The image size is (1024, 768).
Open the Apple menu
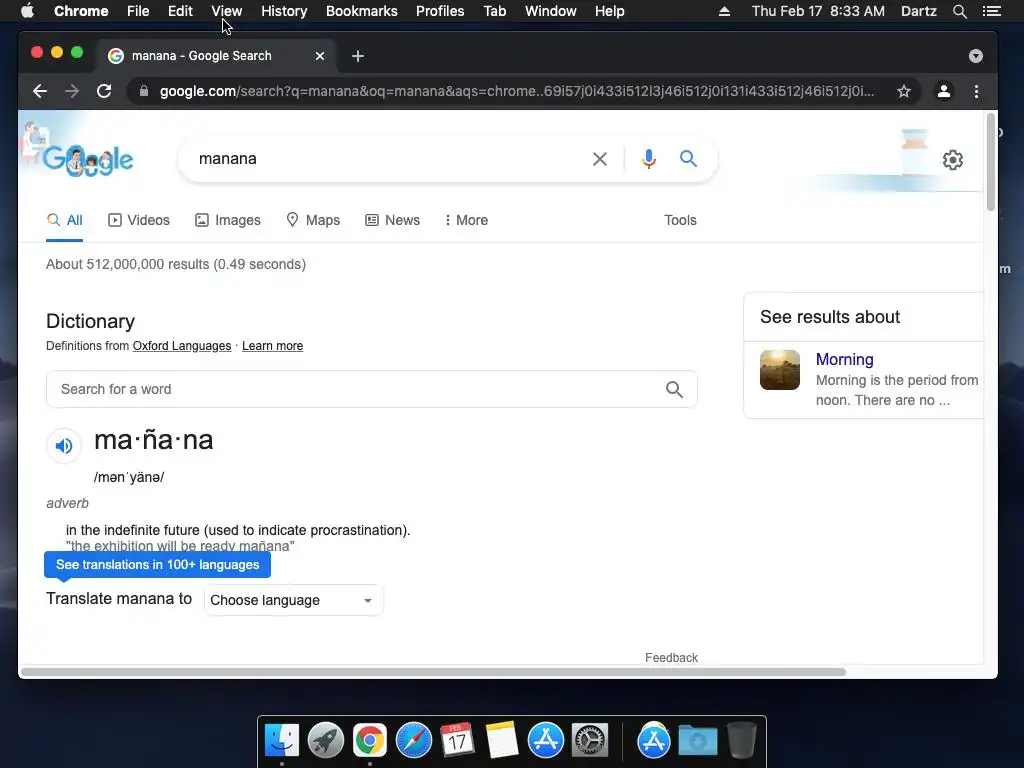click(x=27, y=11)
